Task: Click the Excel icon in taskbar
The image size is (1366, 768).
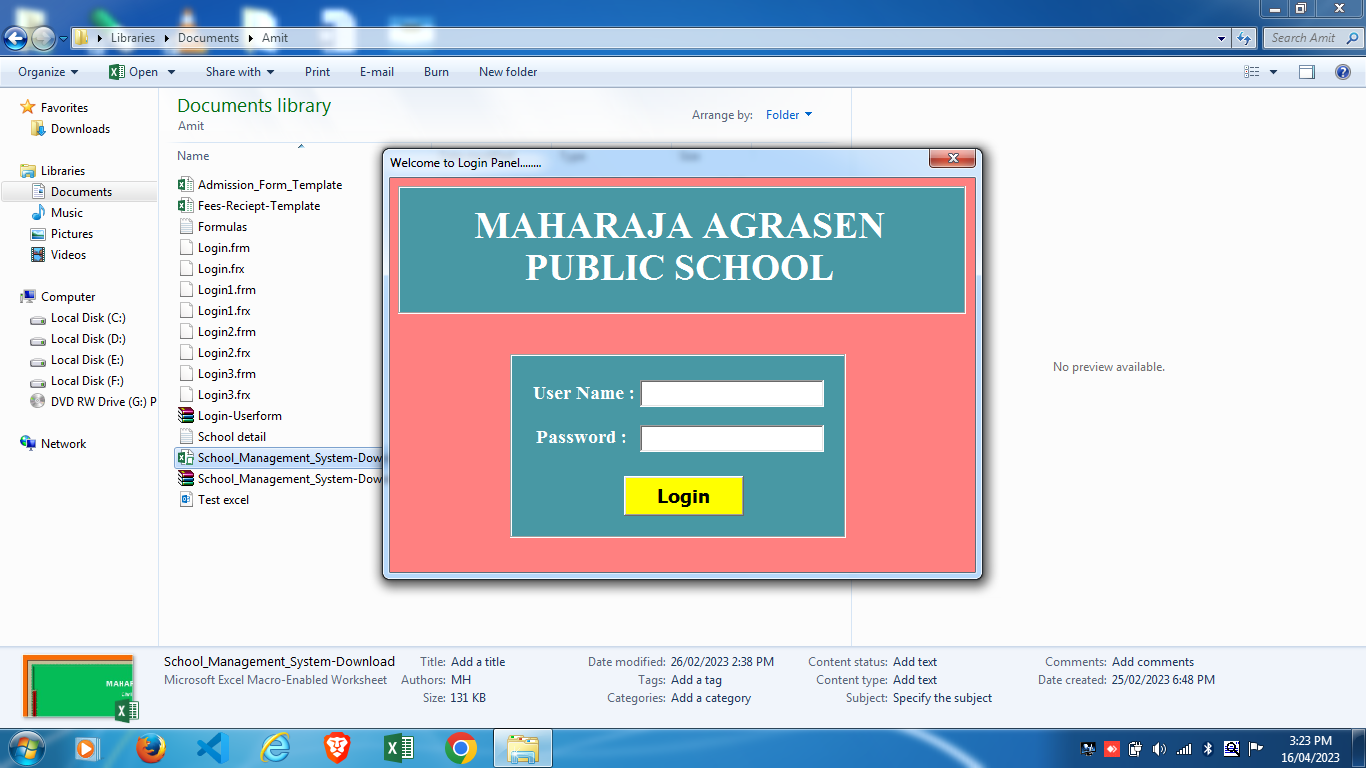Action: tap(399, 748)
